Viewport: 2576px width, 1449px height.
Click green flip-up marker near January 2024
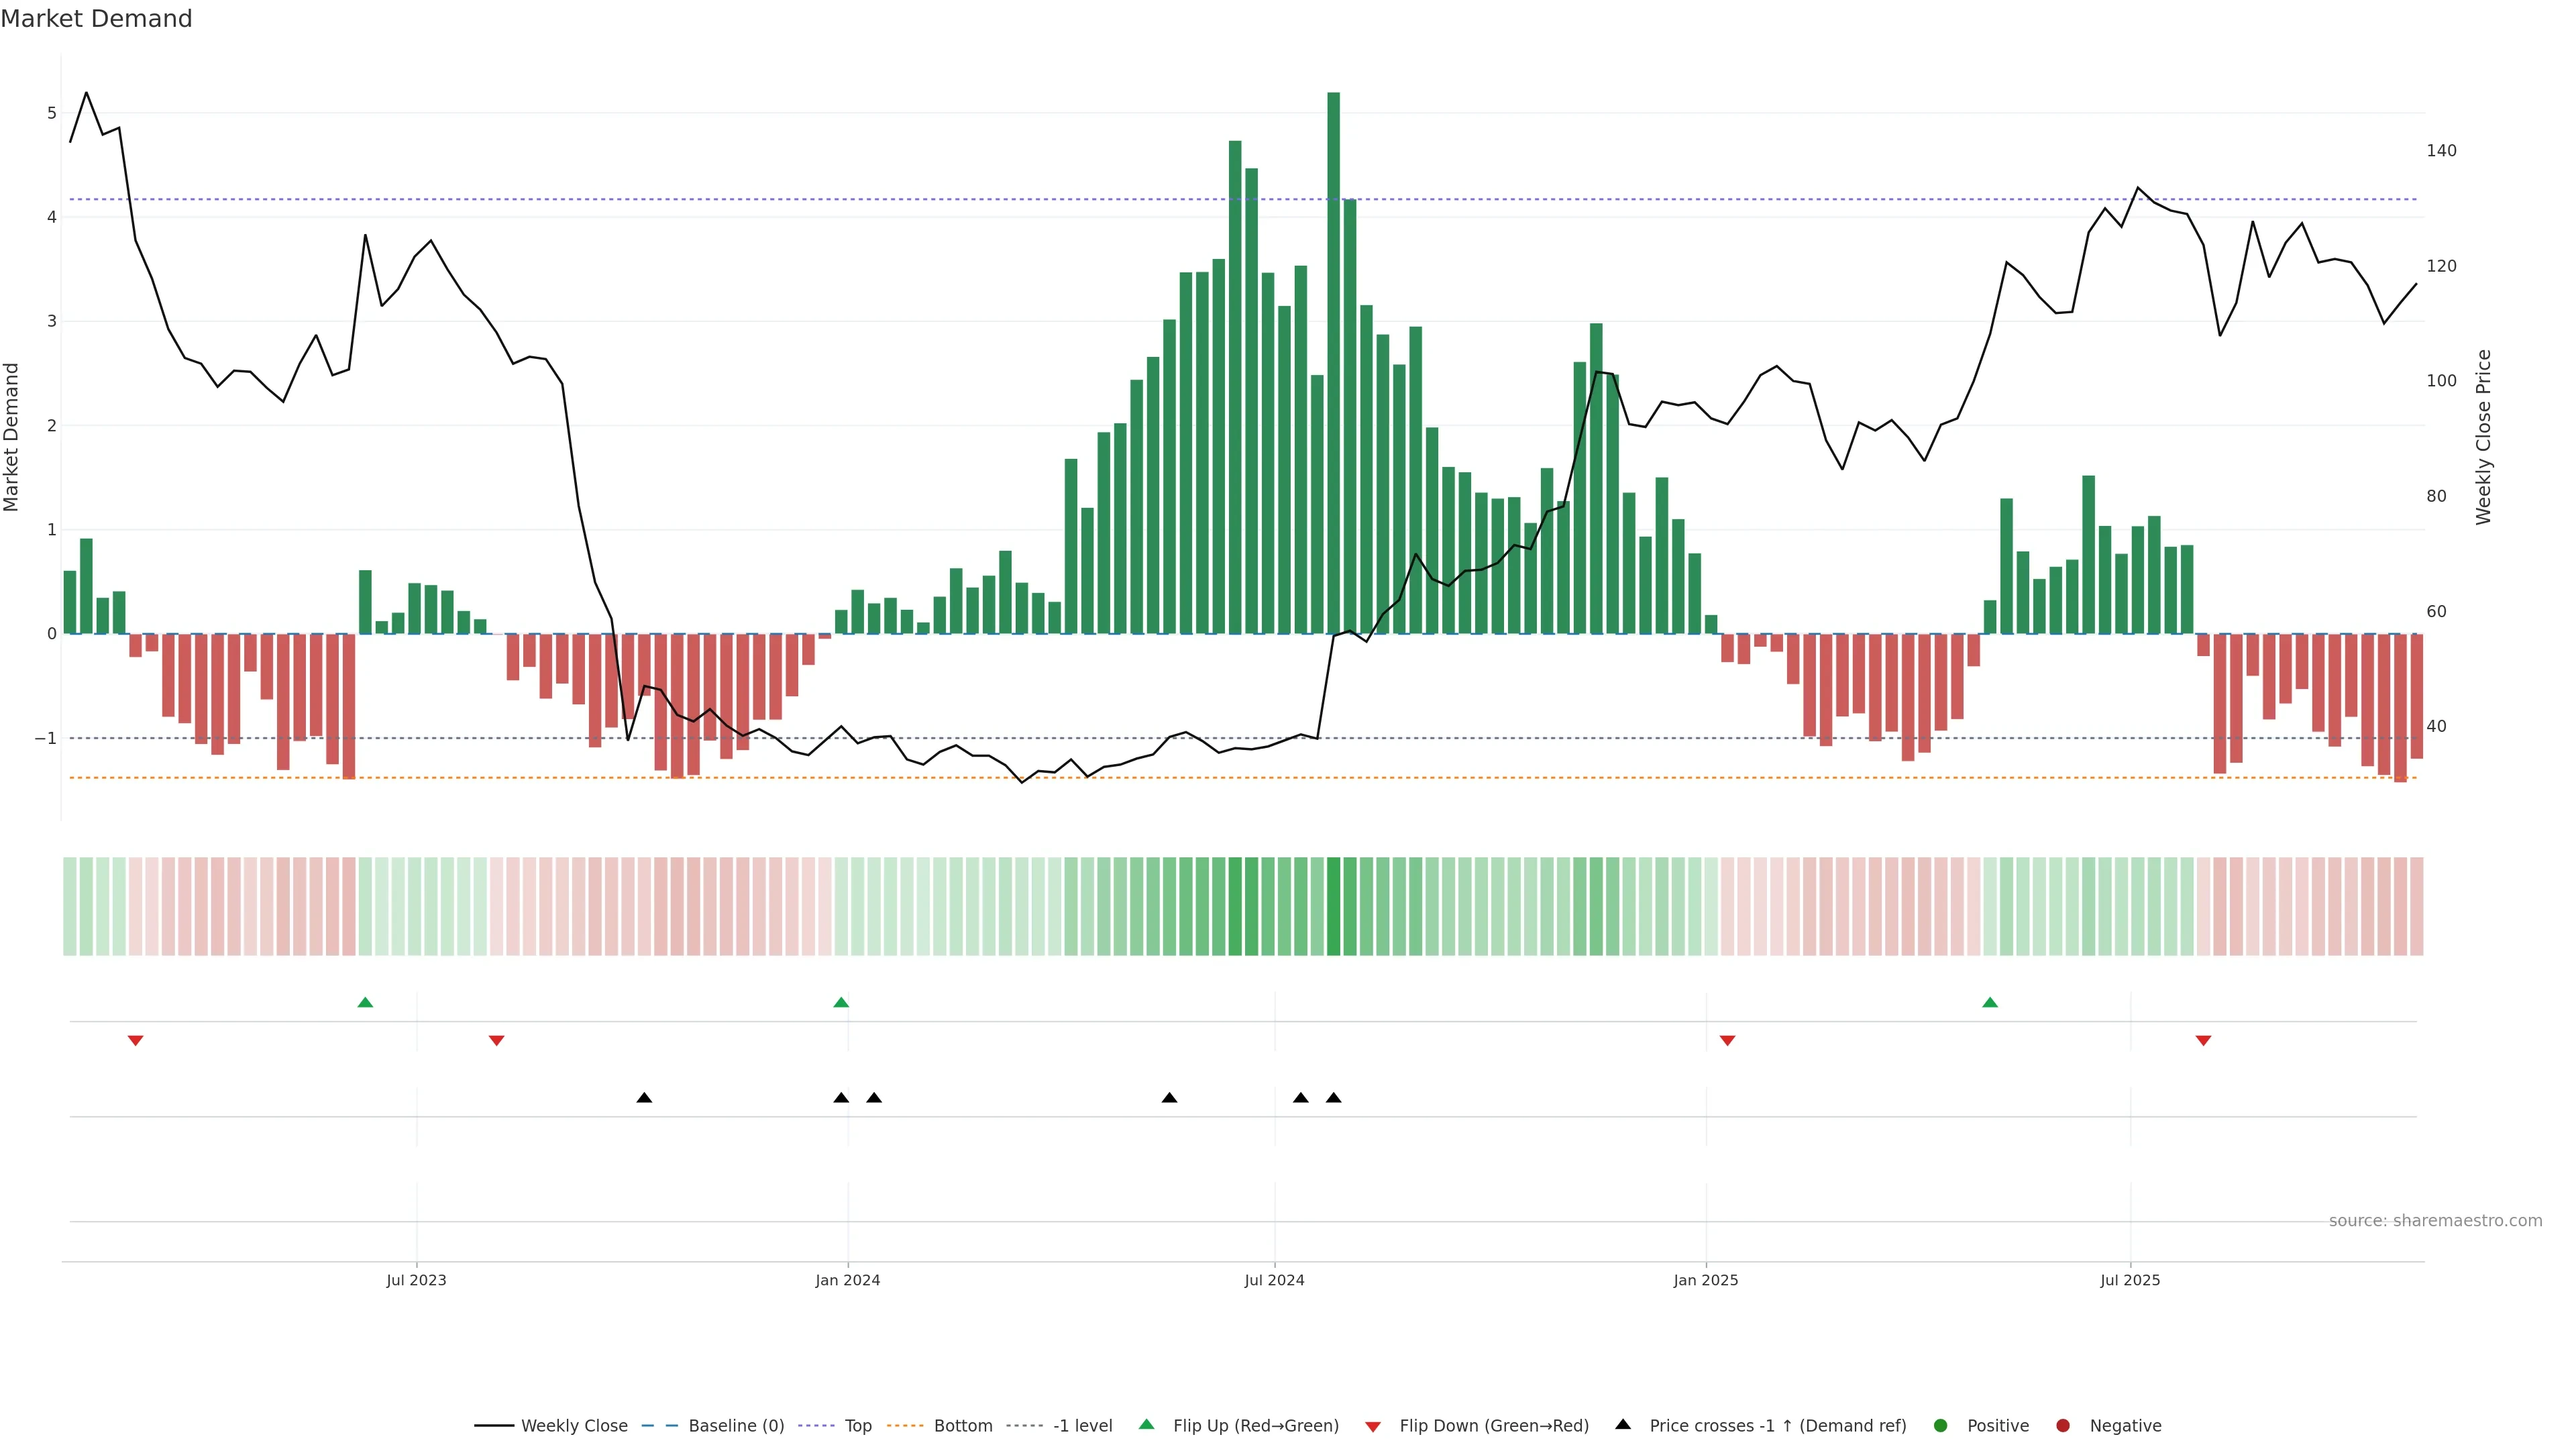(x=841, y=1002)
